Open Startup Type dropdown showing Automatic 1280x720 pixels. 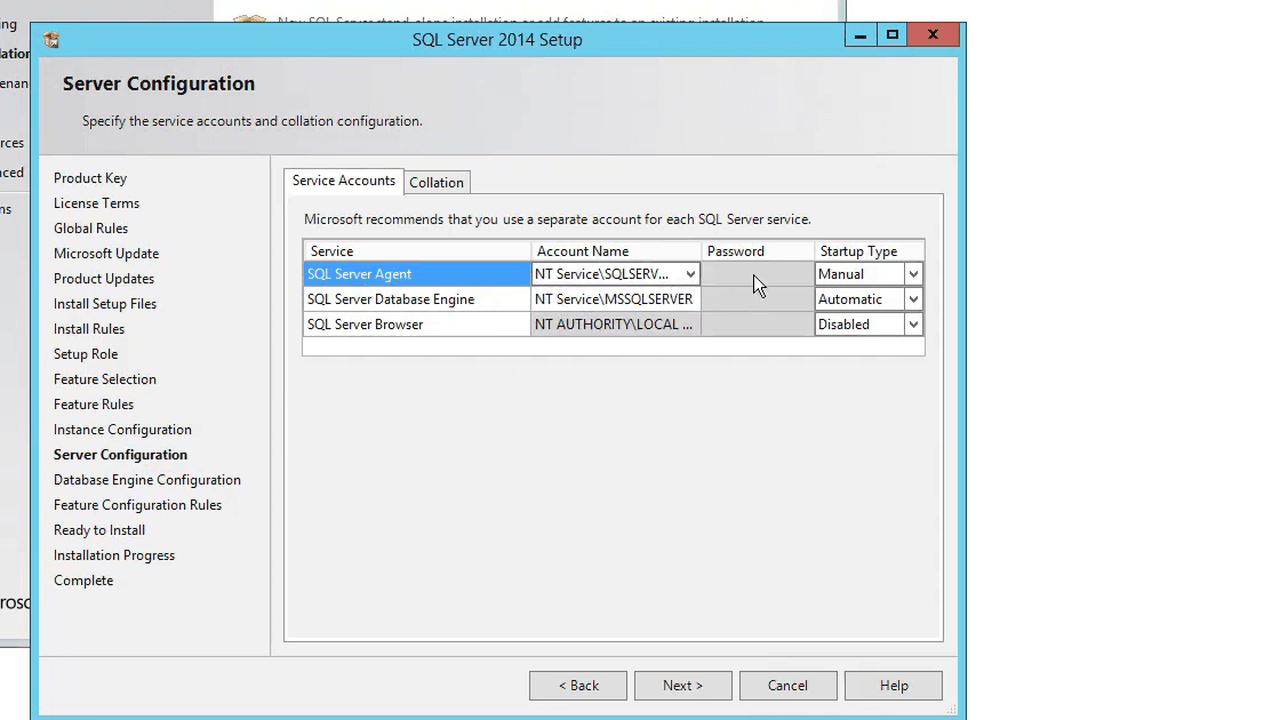pos(913,299)
